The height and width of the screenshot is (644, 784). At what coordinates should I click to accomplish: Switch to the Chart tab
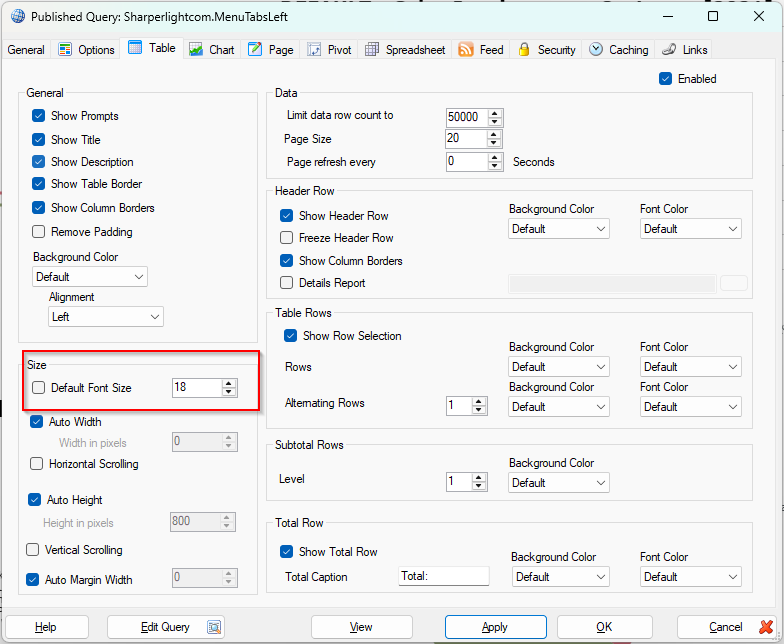coord(212,50)
